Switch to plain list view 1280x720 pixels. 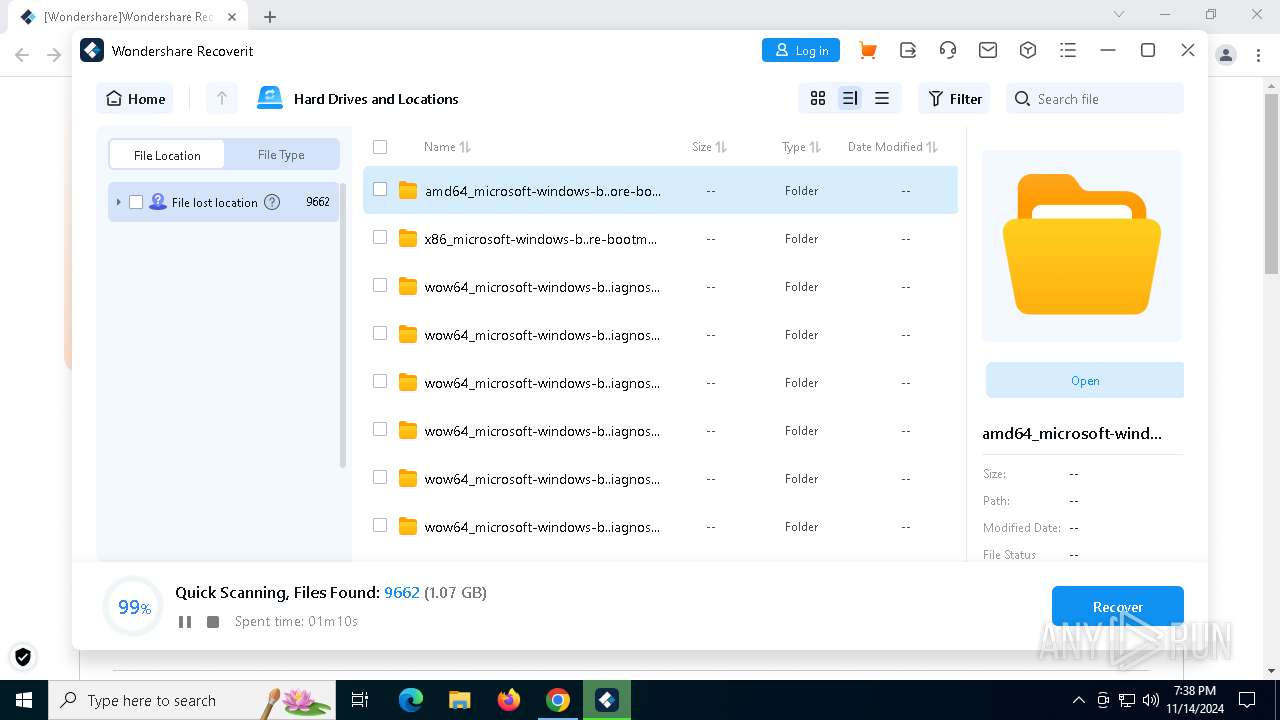[882, 98]
